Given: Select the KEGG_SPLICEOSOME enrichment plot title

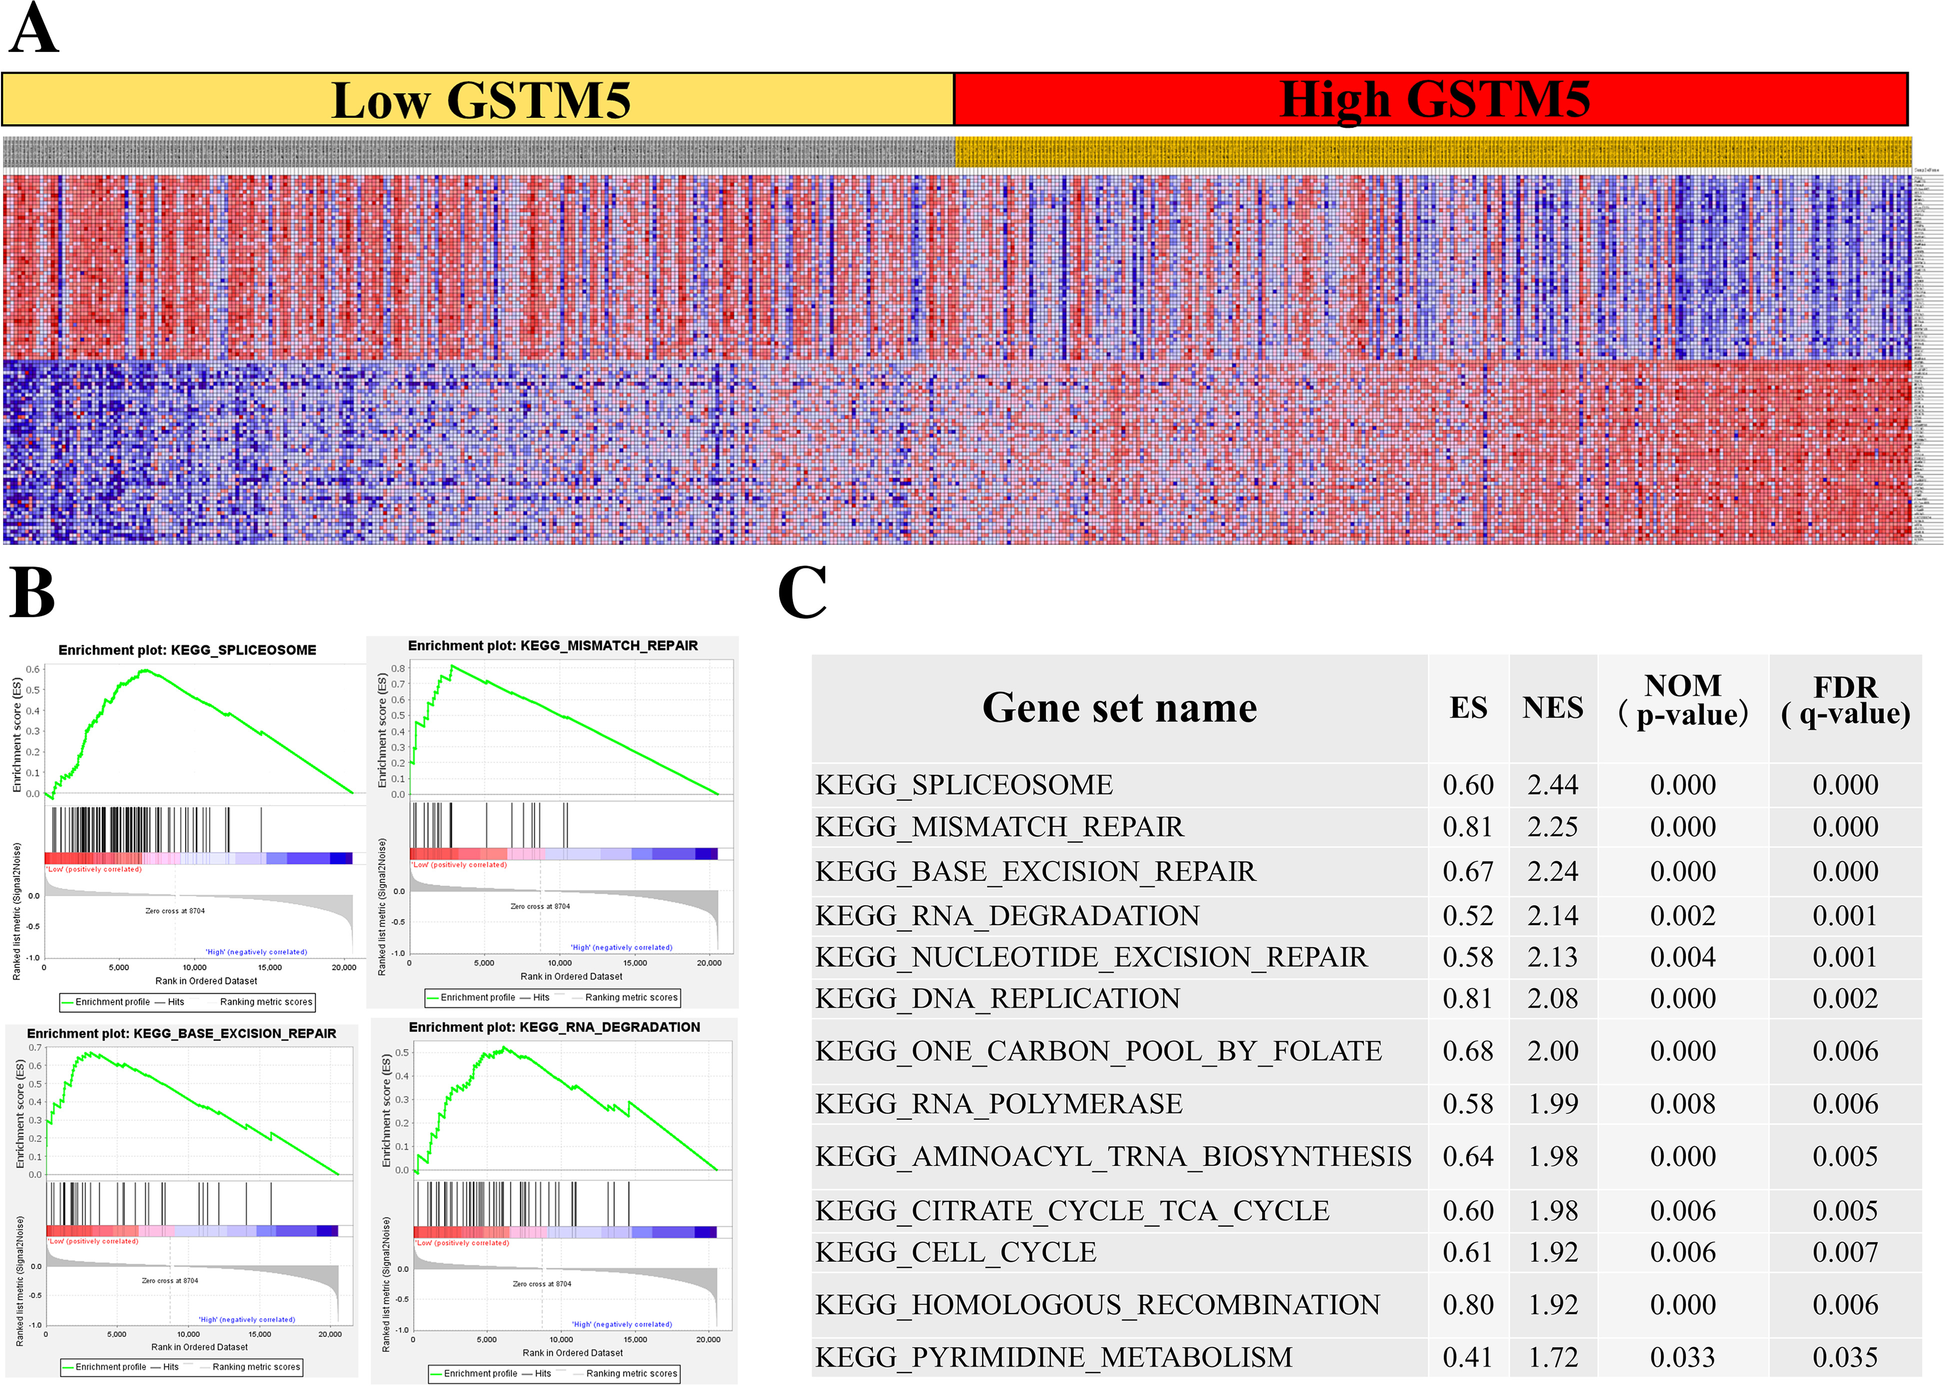Looking at the screenshot, I should [187, 650].
